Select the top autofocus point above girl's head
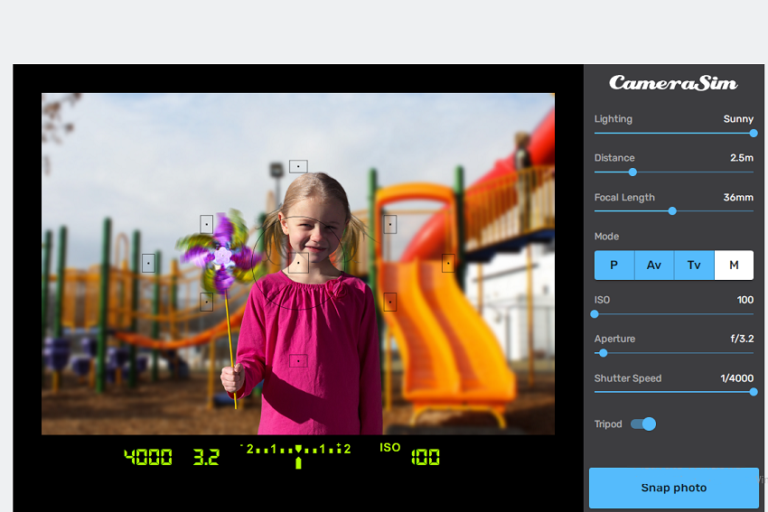768x512 pixels. click(x=298, y=167)
